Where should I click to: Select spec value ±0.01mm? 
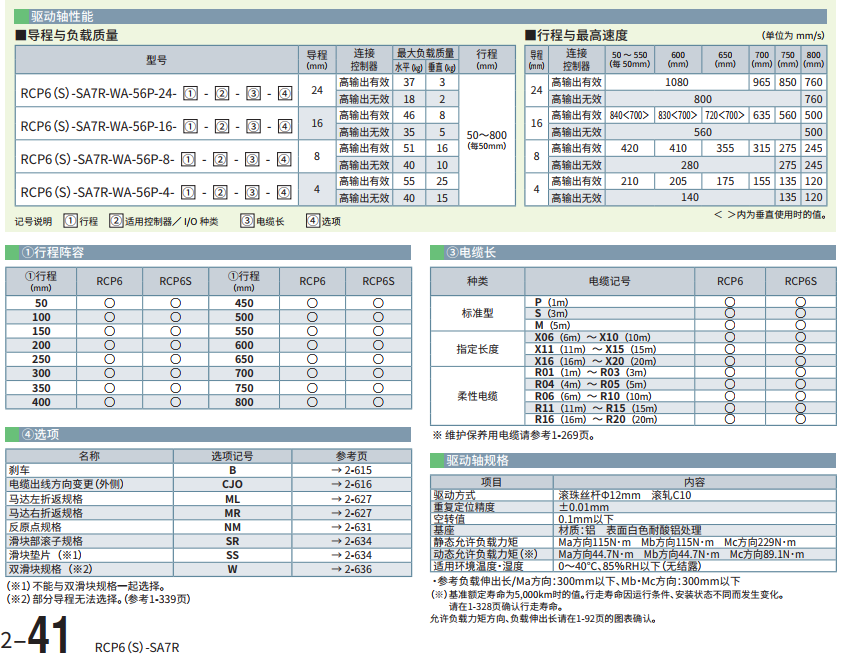(584, 507)
